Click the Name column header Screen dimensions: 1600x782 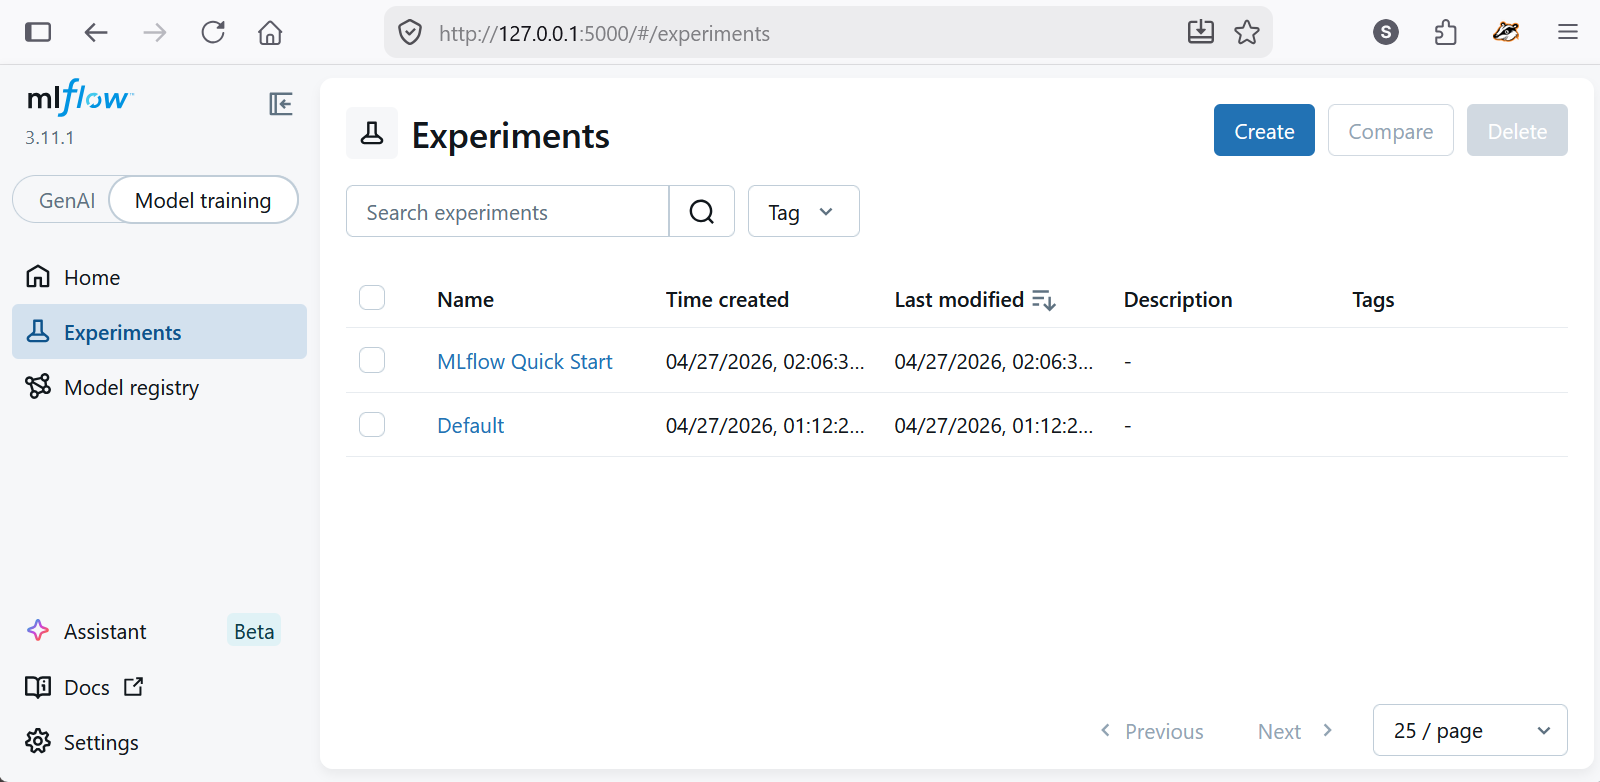coord(465,299)
